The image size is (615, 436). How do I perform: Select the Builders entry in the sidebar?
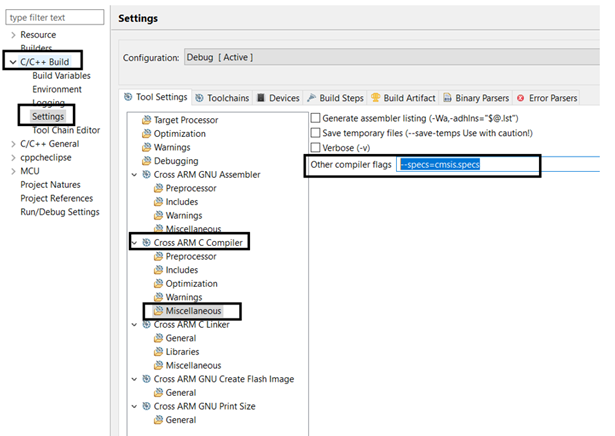[36, 48]
